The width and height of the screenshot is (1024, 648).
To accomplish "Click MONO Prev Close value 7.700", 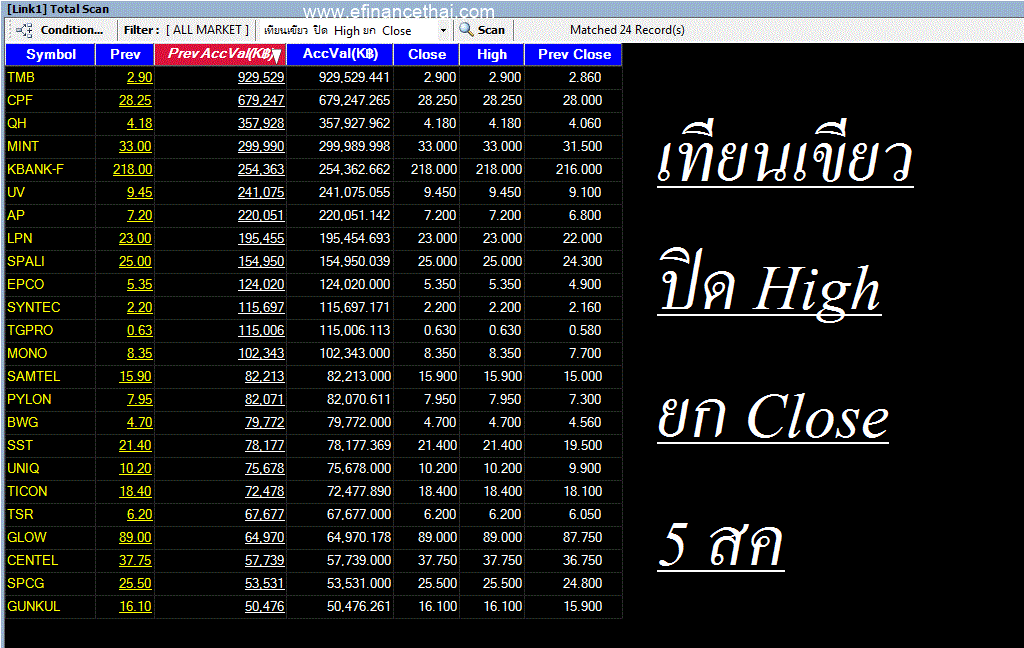I will pyautogui.click(x=585, y=353).
